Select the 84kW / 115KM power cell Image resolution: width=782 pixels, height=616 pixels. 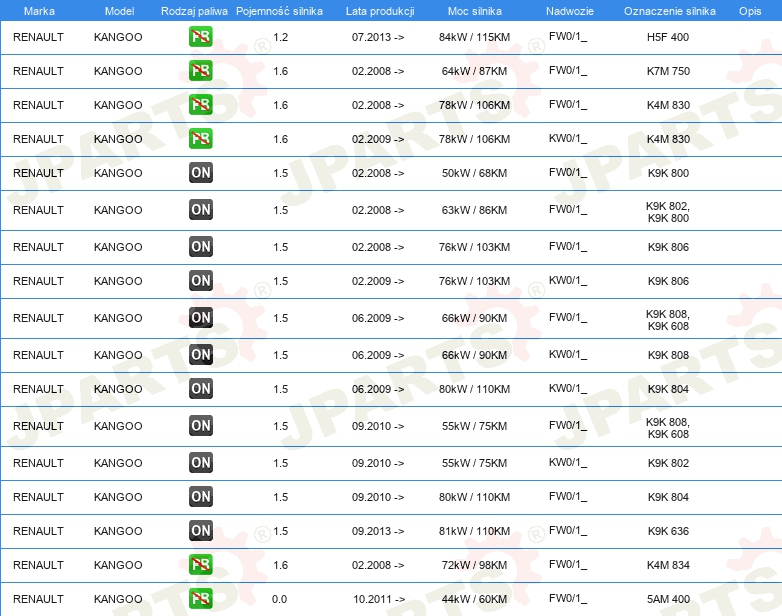pos(474,37)
